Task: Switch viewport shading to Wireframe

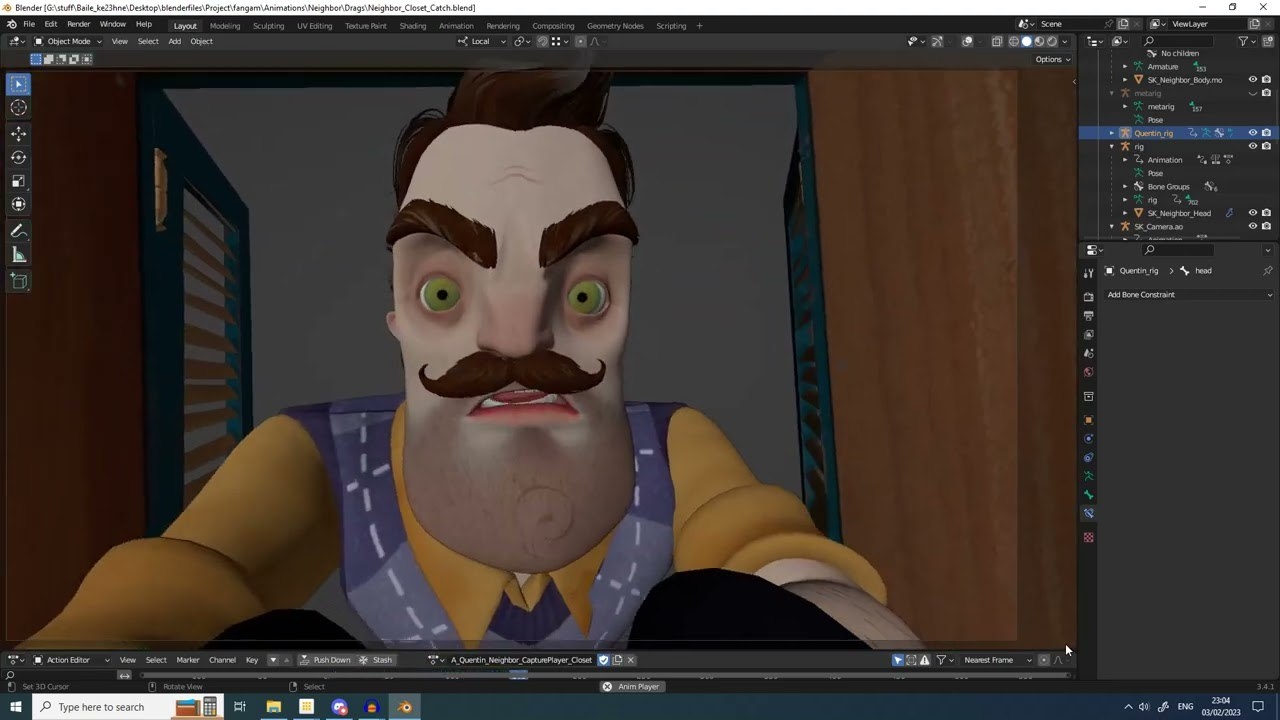Action: (x=1013, y=41)
